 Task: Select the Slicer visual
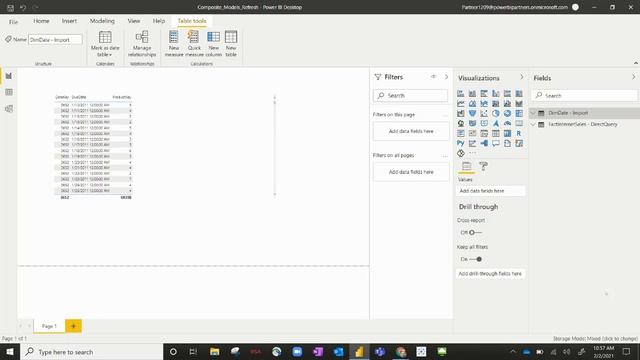pos(484,133)
